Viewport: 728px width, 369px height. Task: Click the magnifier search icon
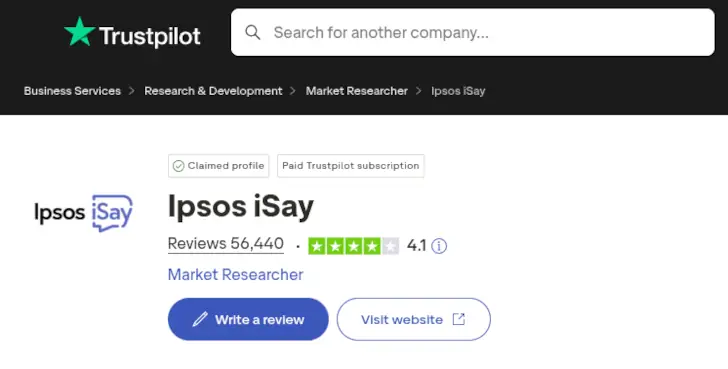(253, 32)
